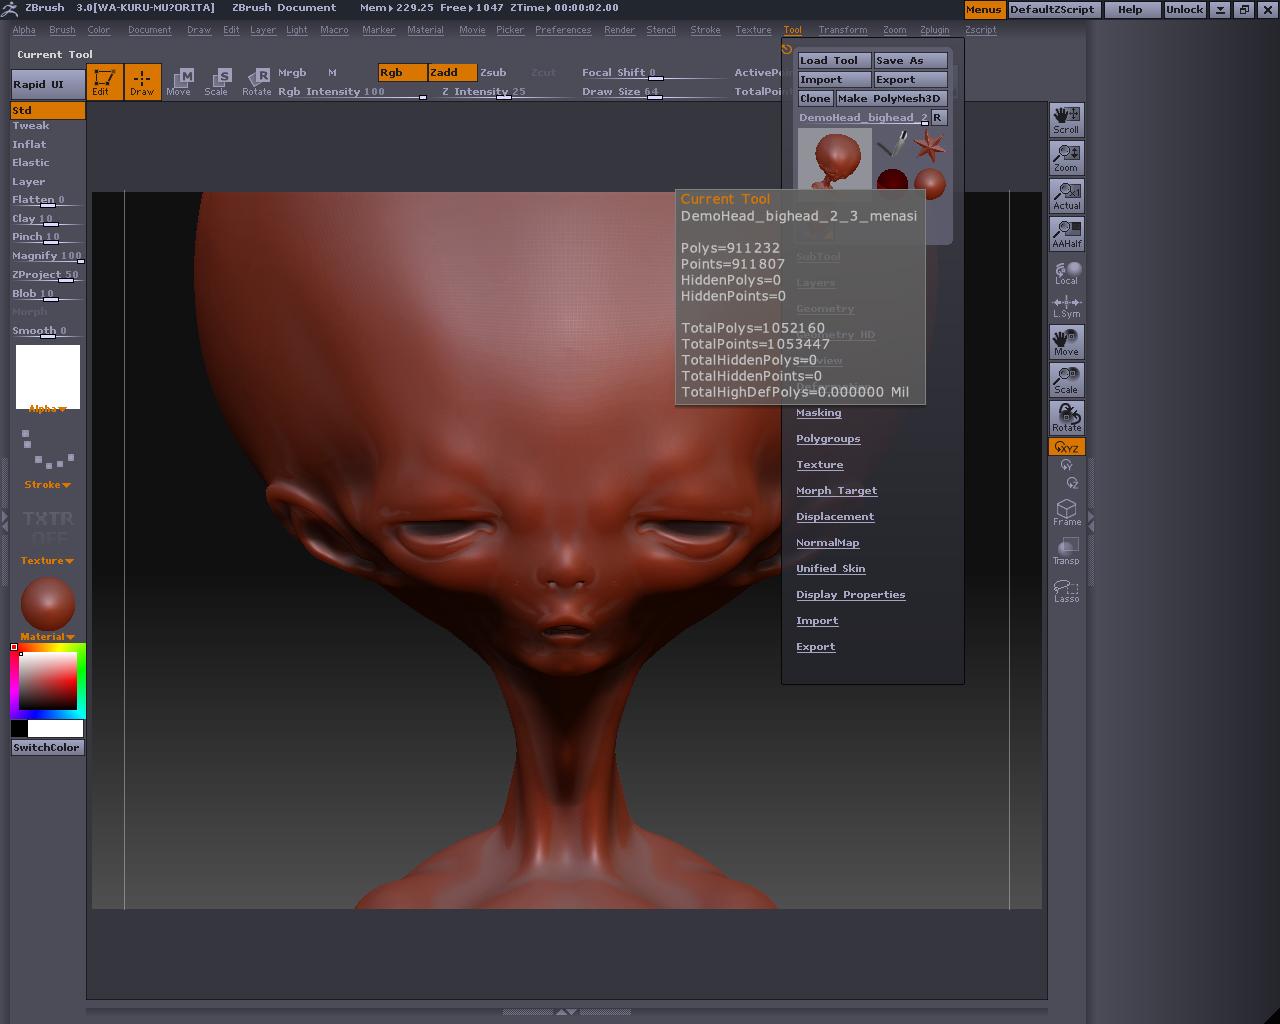Toggle Edit mode off

tap(104, 82)
